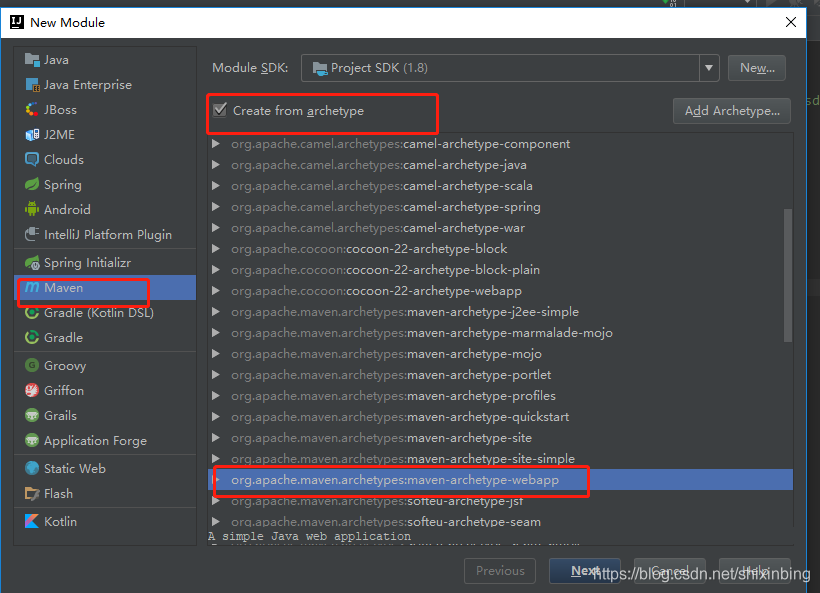
Task: Select Kotlin module type
Action: click(105, 521)
